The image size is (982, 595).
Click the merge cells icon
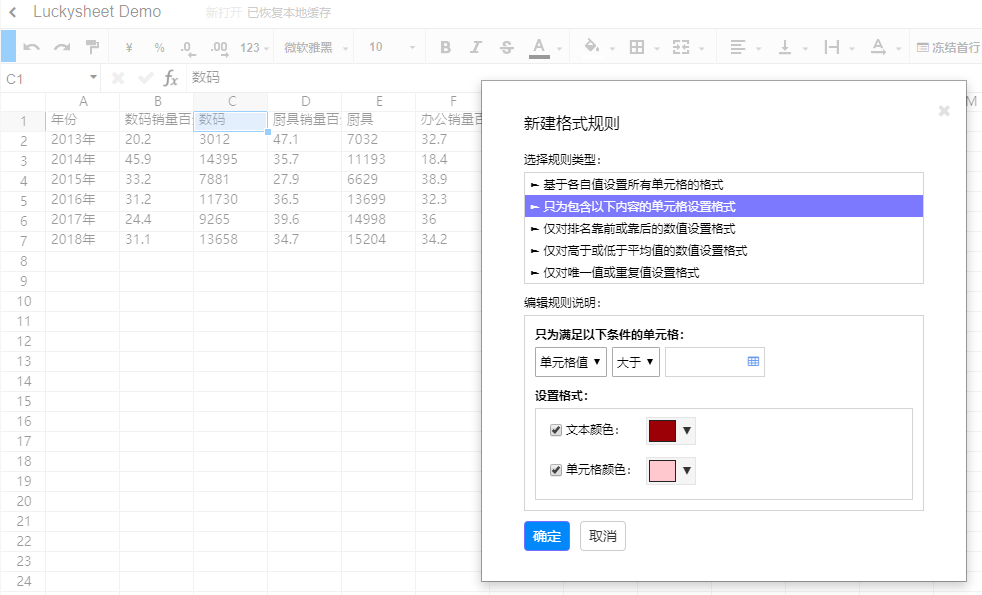pyautogui.click(x=682, y=46)
